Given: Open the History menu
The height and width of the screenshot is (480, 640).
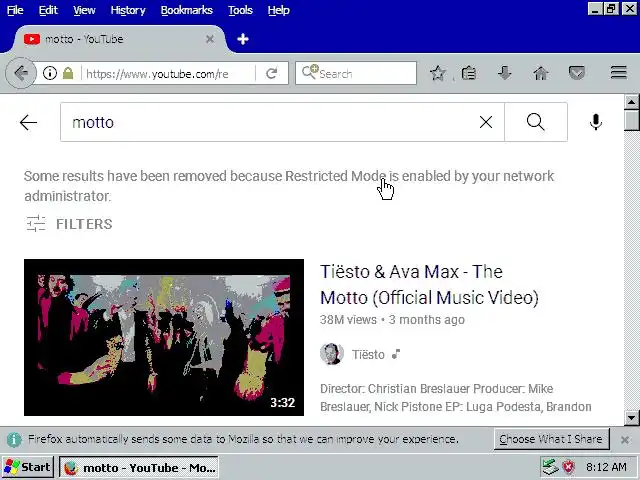Looking at the screenshot, I should [x=128, y=10].
